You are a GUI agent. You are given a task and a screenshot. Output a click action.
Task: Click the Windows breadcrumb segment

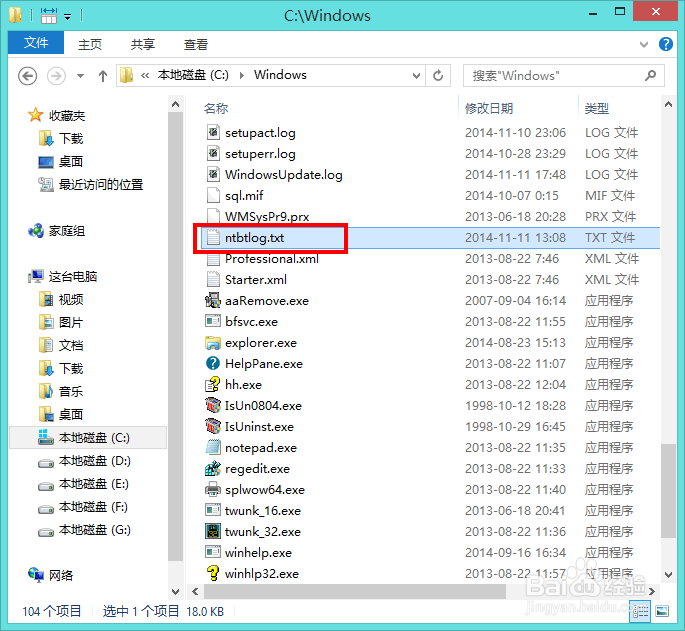(x=280, y=75)
